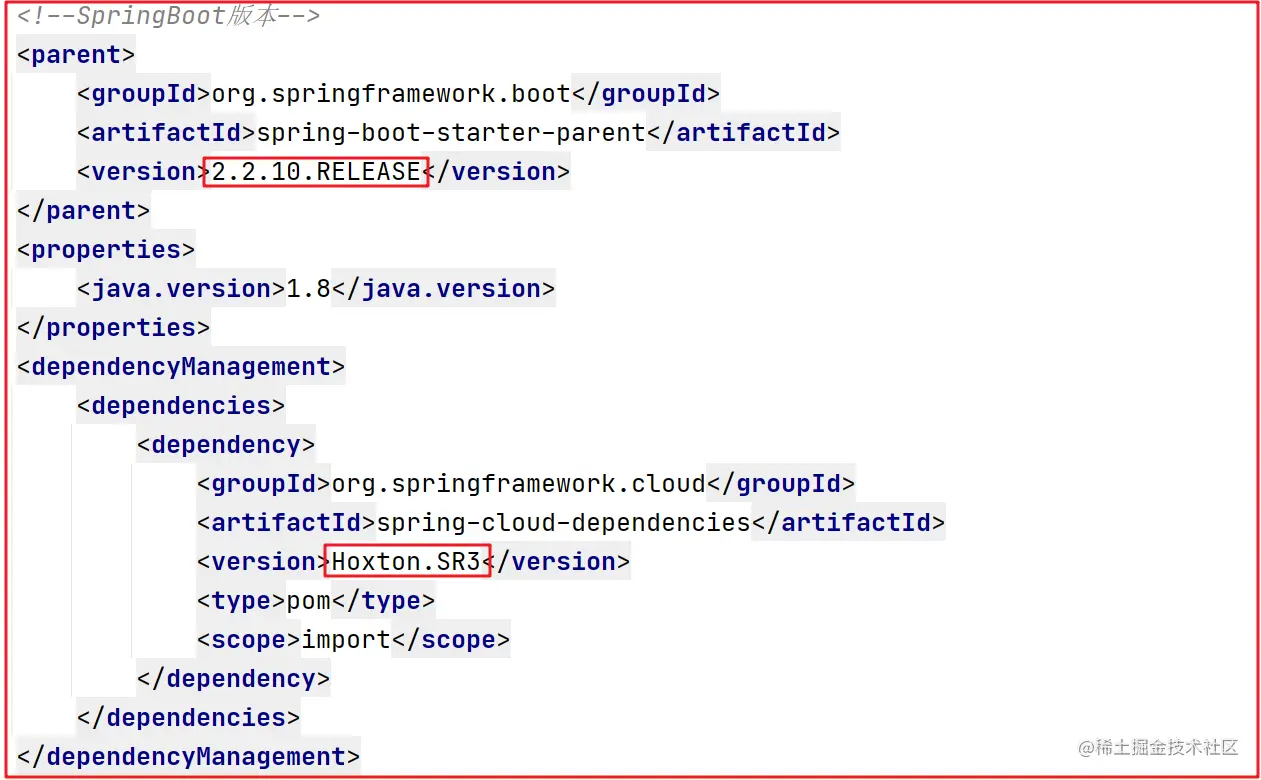The width and height of the screenshot is (1261, 780).
Task: Click the closing dependencyManagement tag
Action: (x=188, y=757)
